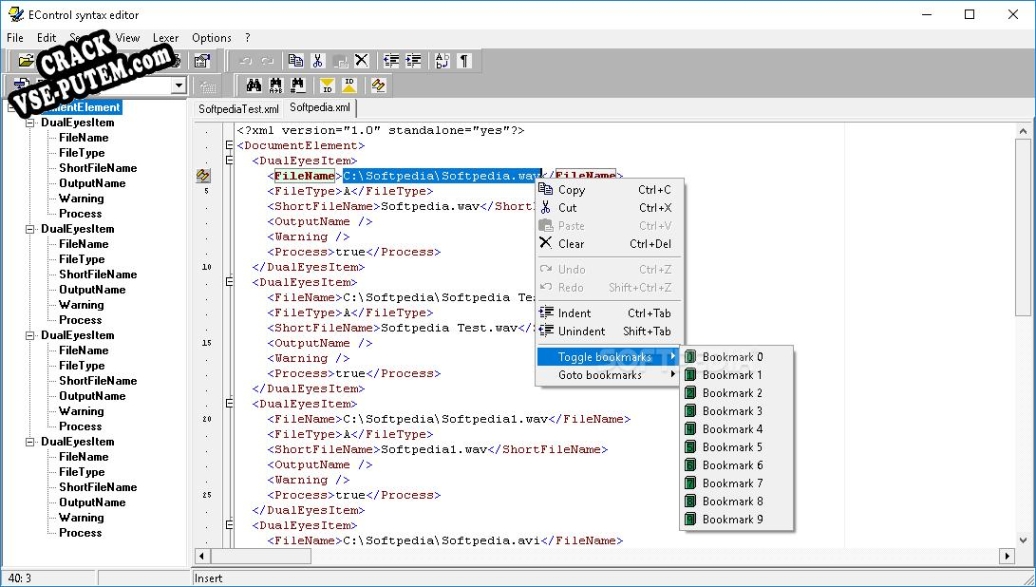Toggle Bookmark 1 in the submenu
The height and width of the screenshot is (587, 1036).
(736, 375)
